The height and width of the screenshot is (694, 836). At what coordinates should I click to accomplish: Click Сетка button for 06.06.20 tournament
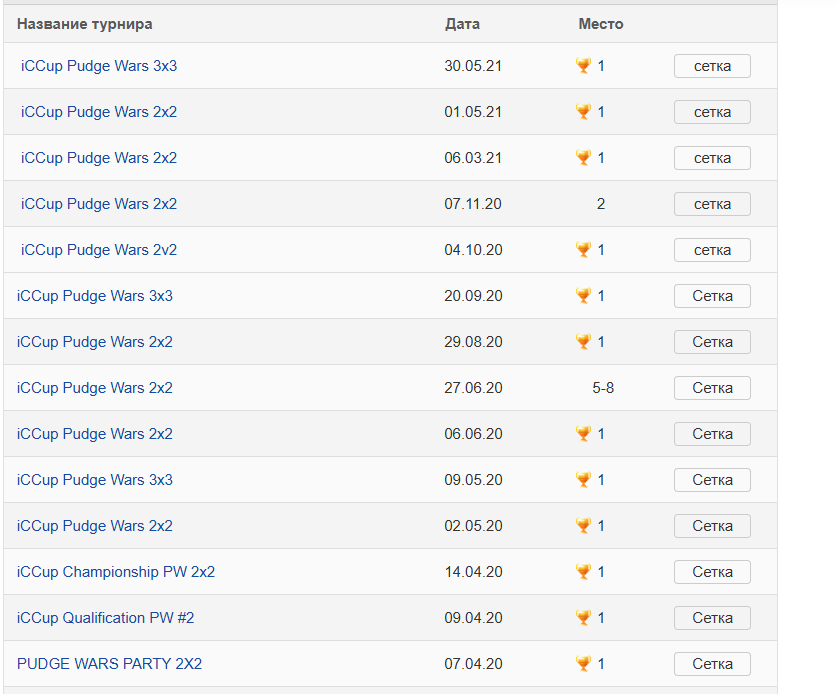click(x=712, y=434)
